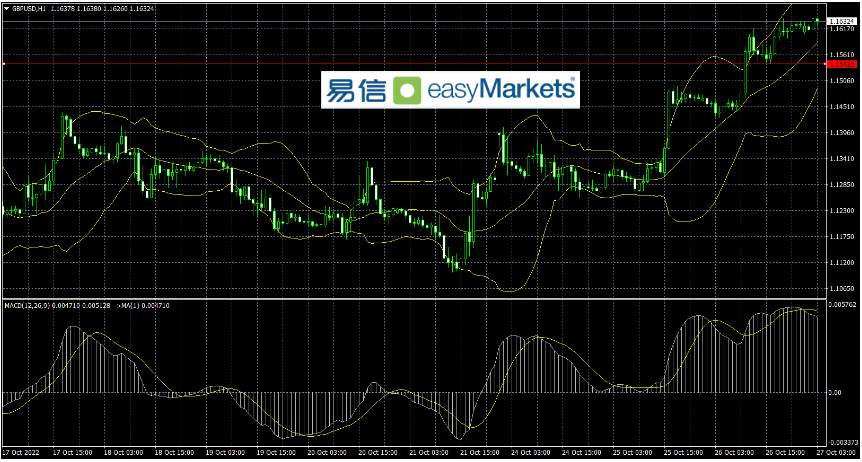Viewport: 862px width, 462px height.
Task: Click the triangle arrow beside GBPUSD,H1
Action: pyautogui.click(x=6, y=8)
